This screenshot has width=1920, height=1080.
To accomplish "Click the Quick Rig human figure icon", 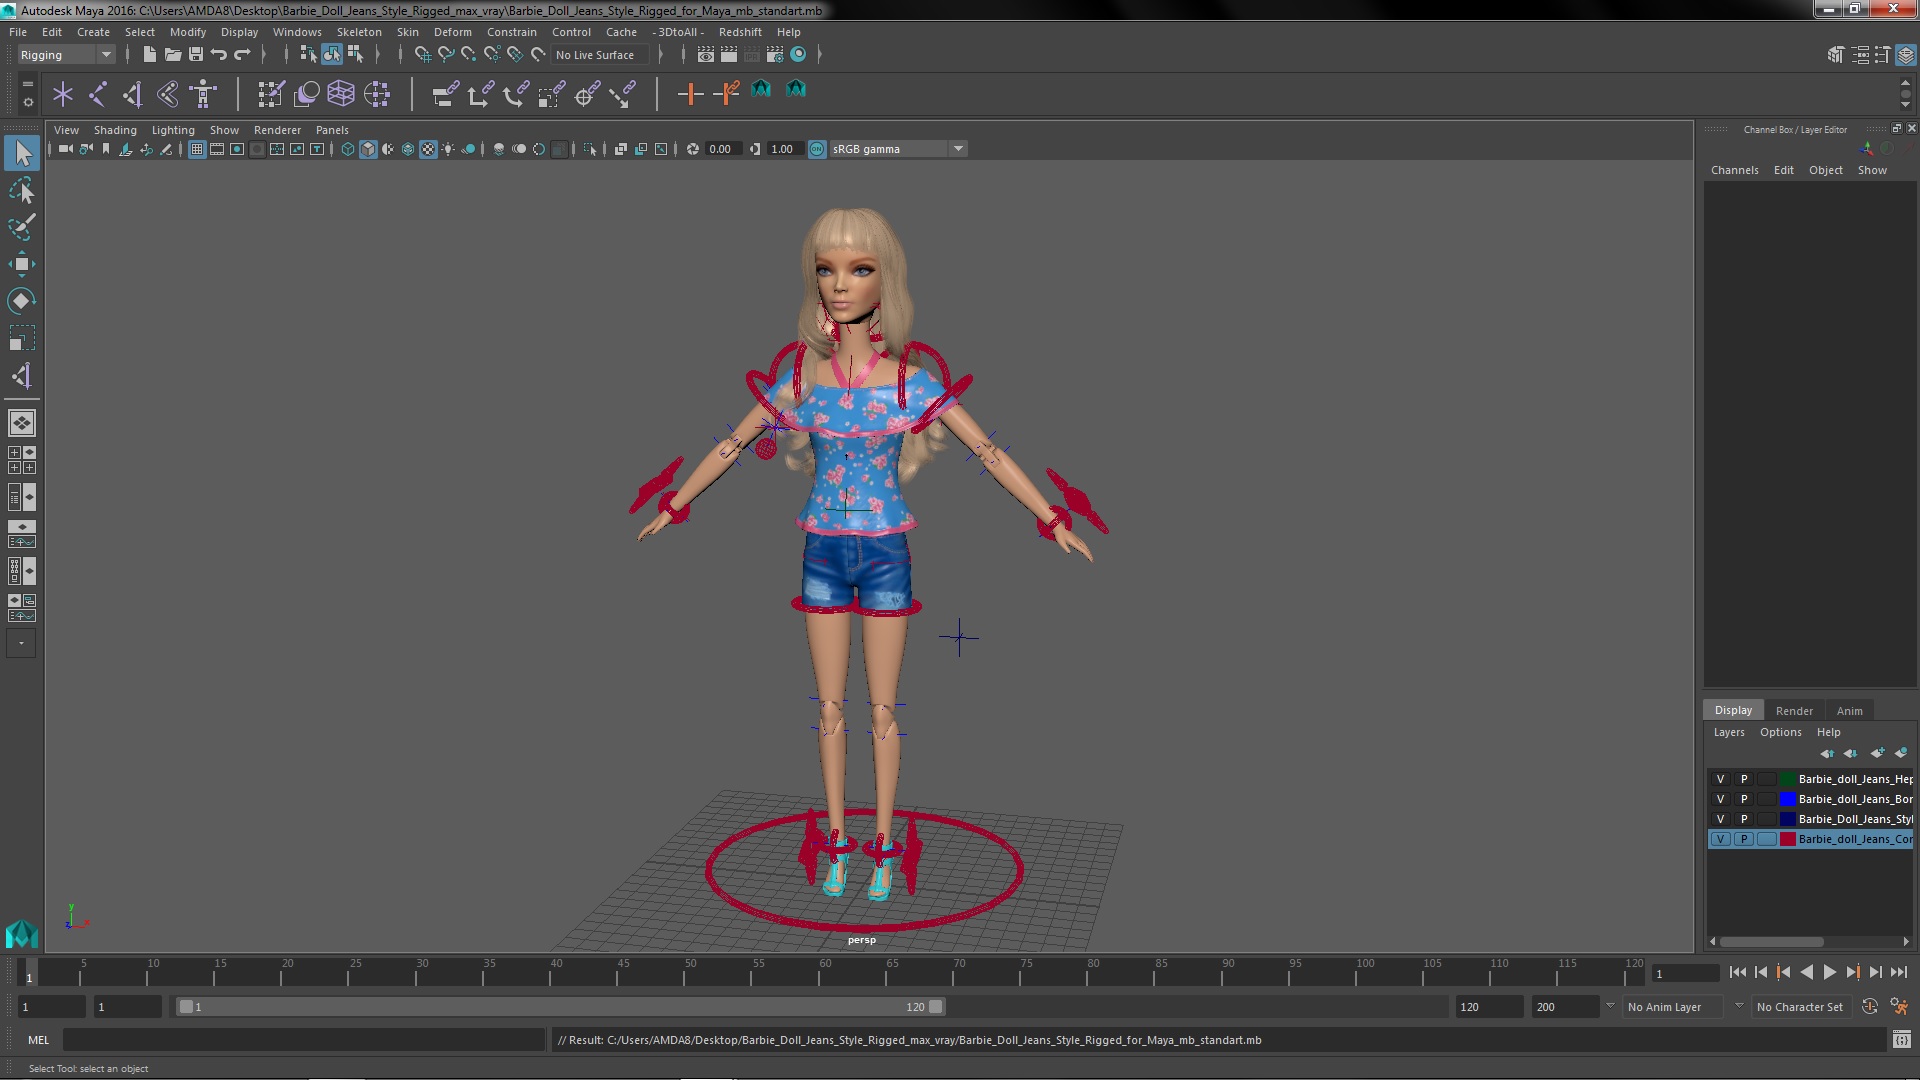I will point(203,94).
